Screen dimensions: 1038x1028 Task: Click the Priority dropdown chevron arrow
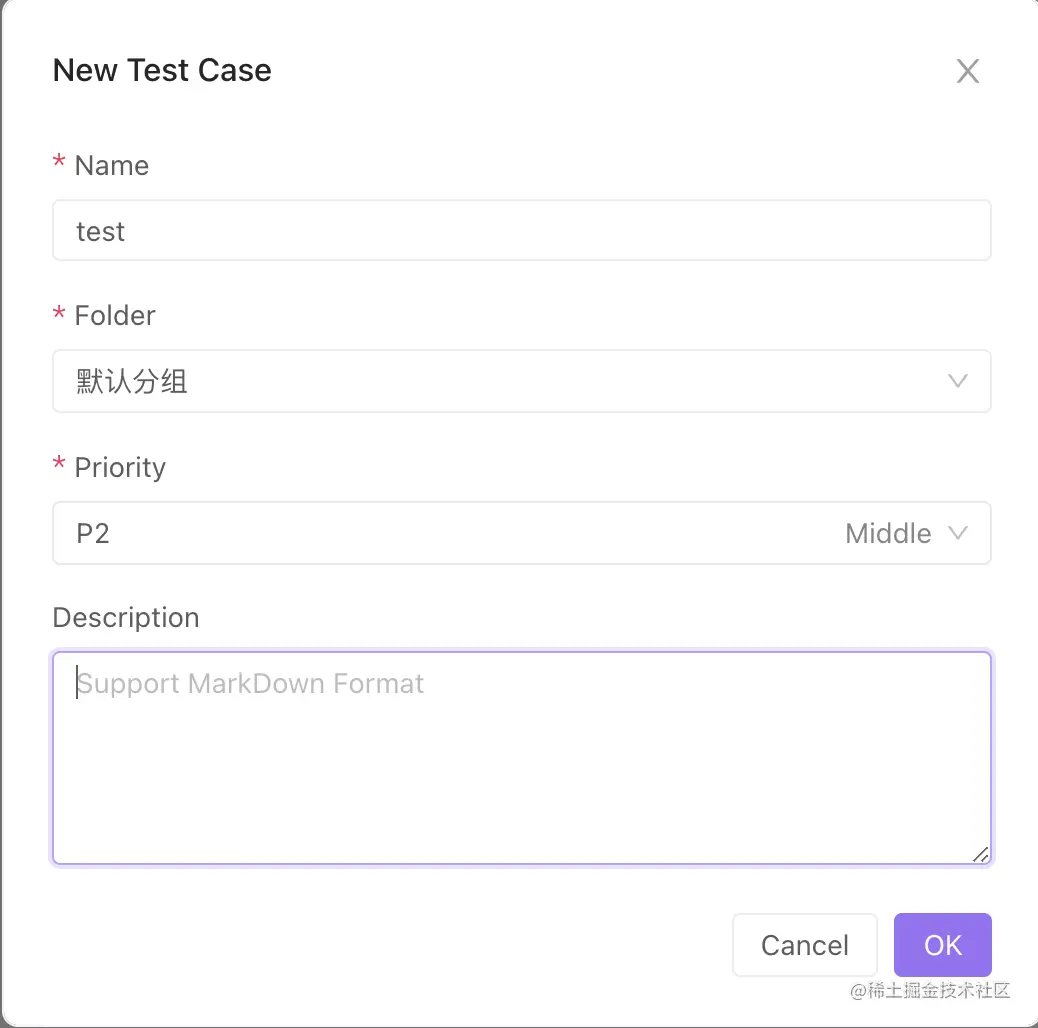click(x=957, y=533)
